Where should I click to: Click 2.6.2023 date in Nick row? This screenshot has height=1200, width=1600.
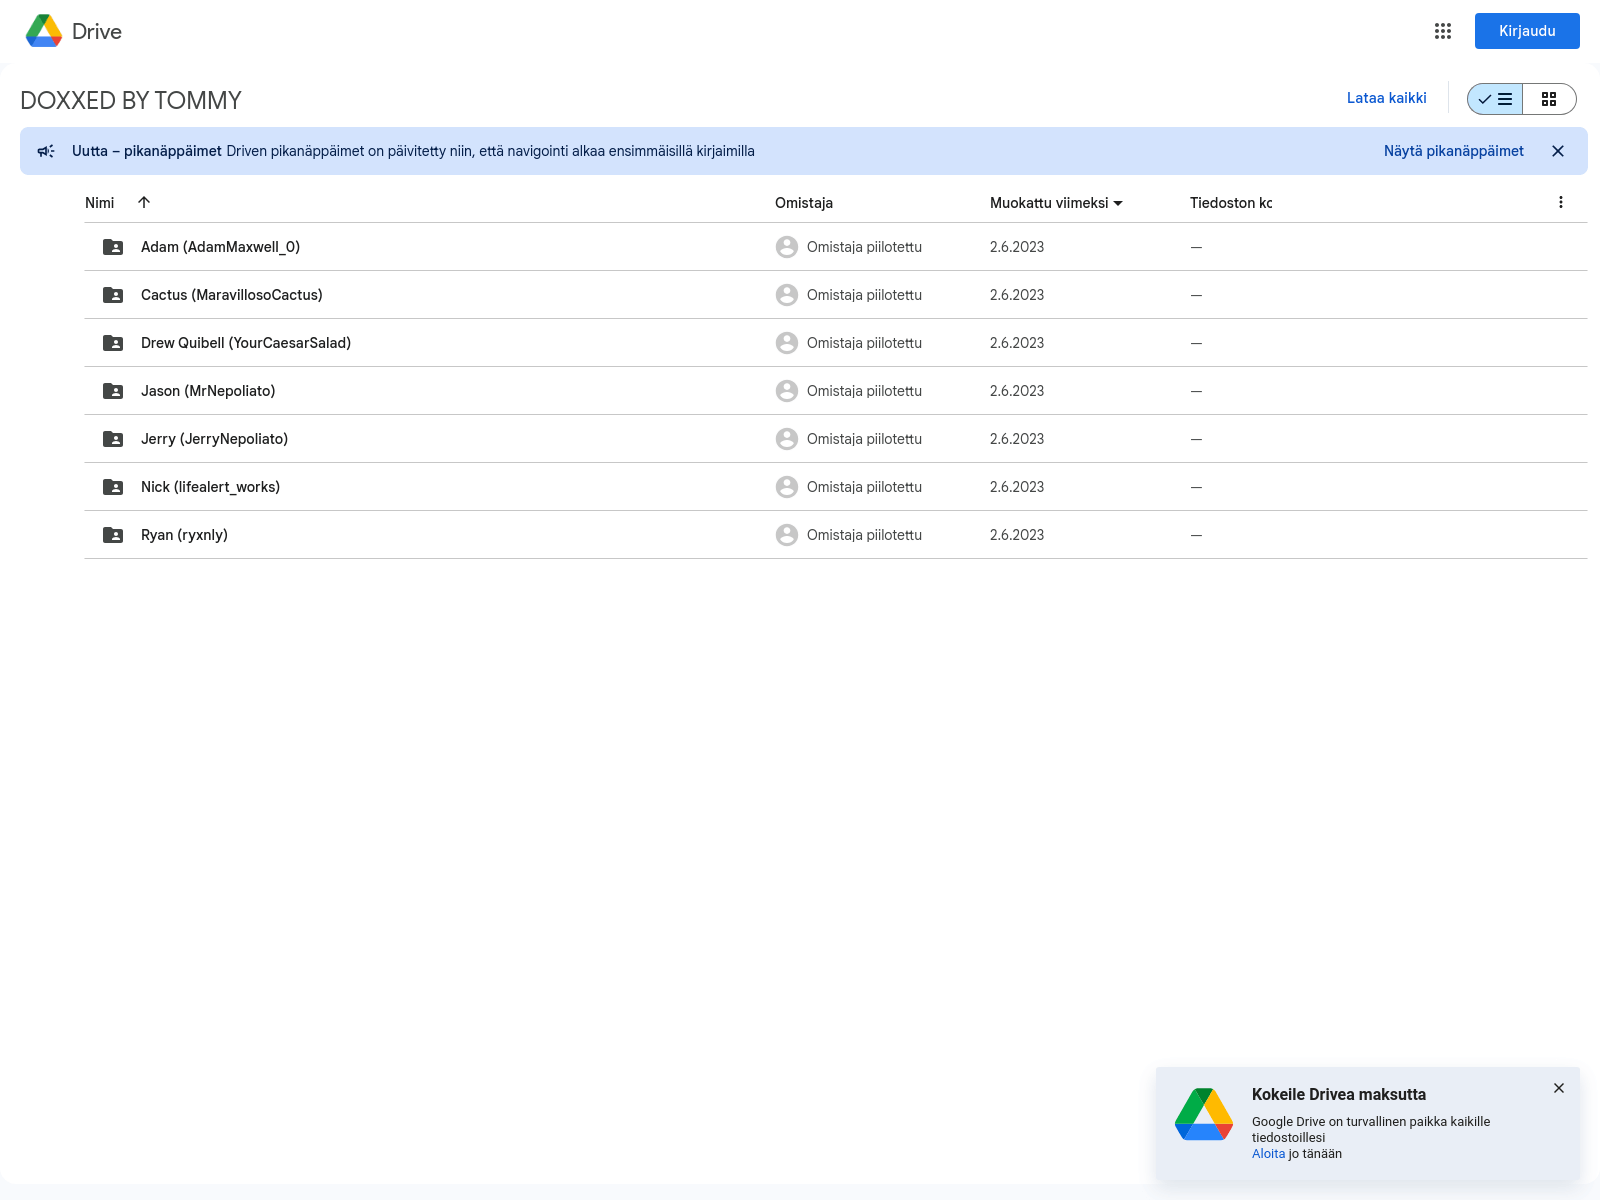point(1017,487)
